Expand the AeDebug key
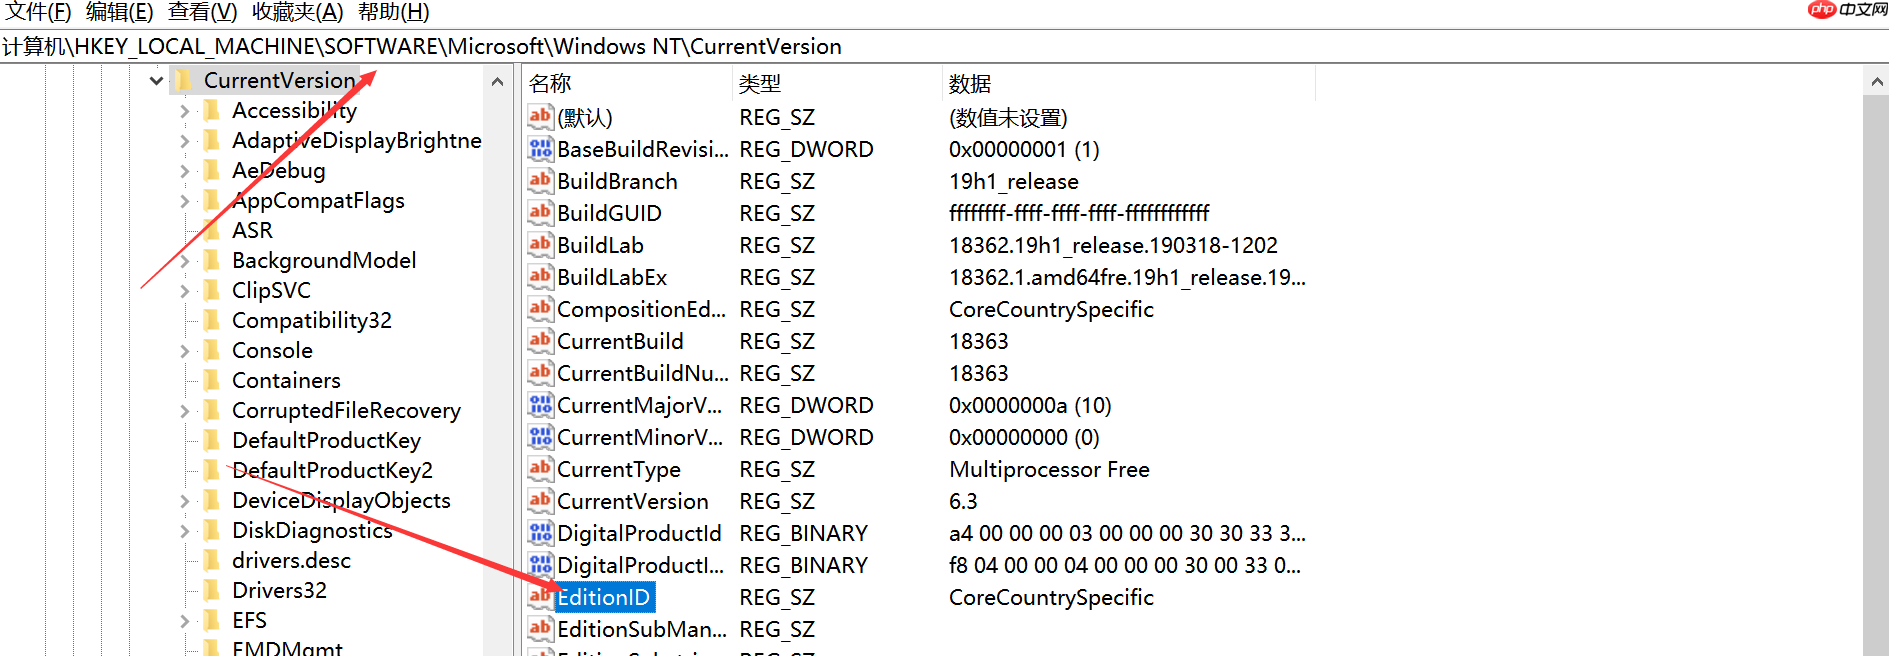Viewport: 1889px width, 656px height. [184, 171]
